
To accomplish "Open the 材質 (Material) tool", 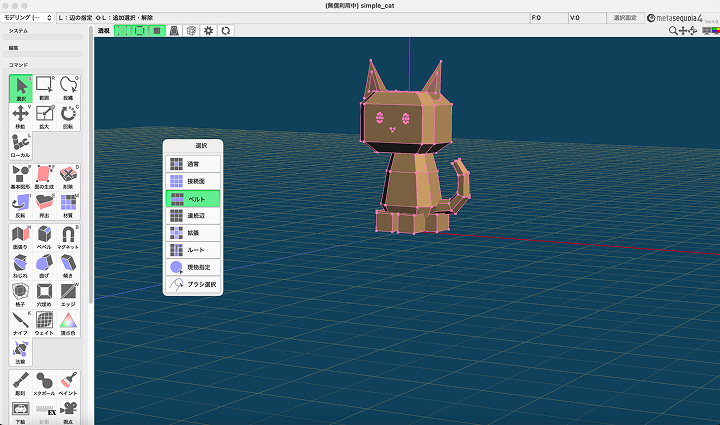I will [x=68, y=206].
